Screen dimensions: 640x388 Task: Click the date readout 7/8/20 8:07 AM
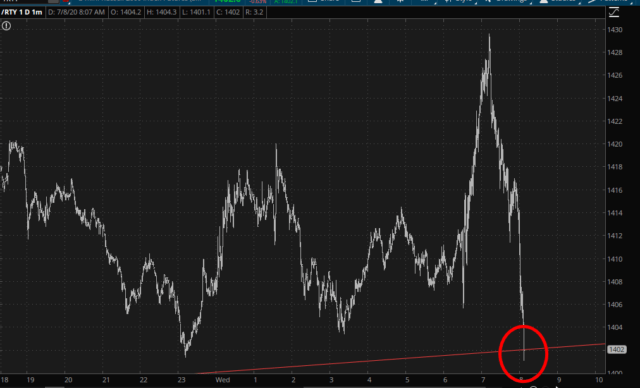pos(76,12)
